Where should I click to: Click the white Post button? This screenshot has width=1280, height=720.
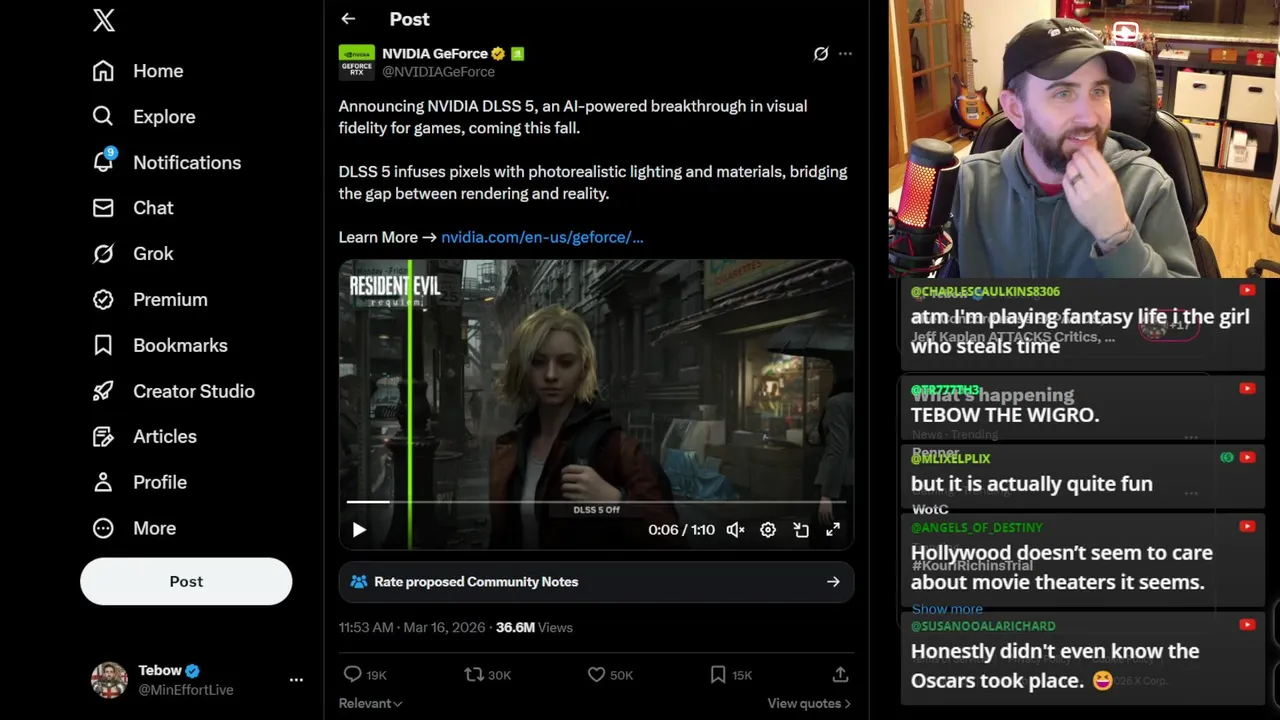click(x=186, y=581)
